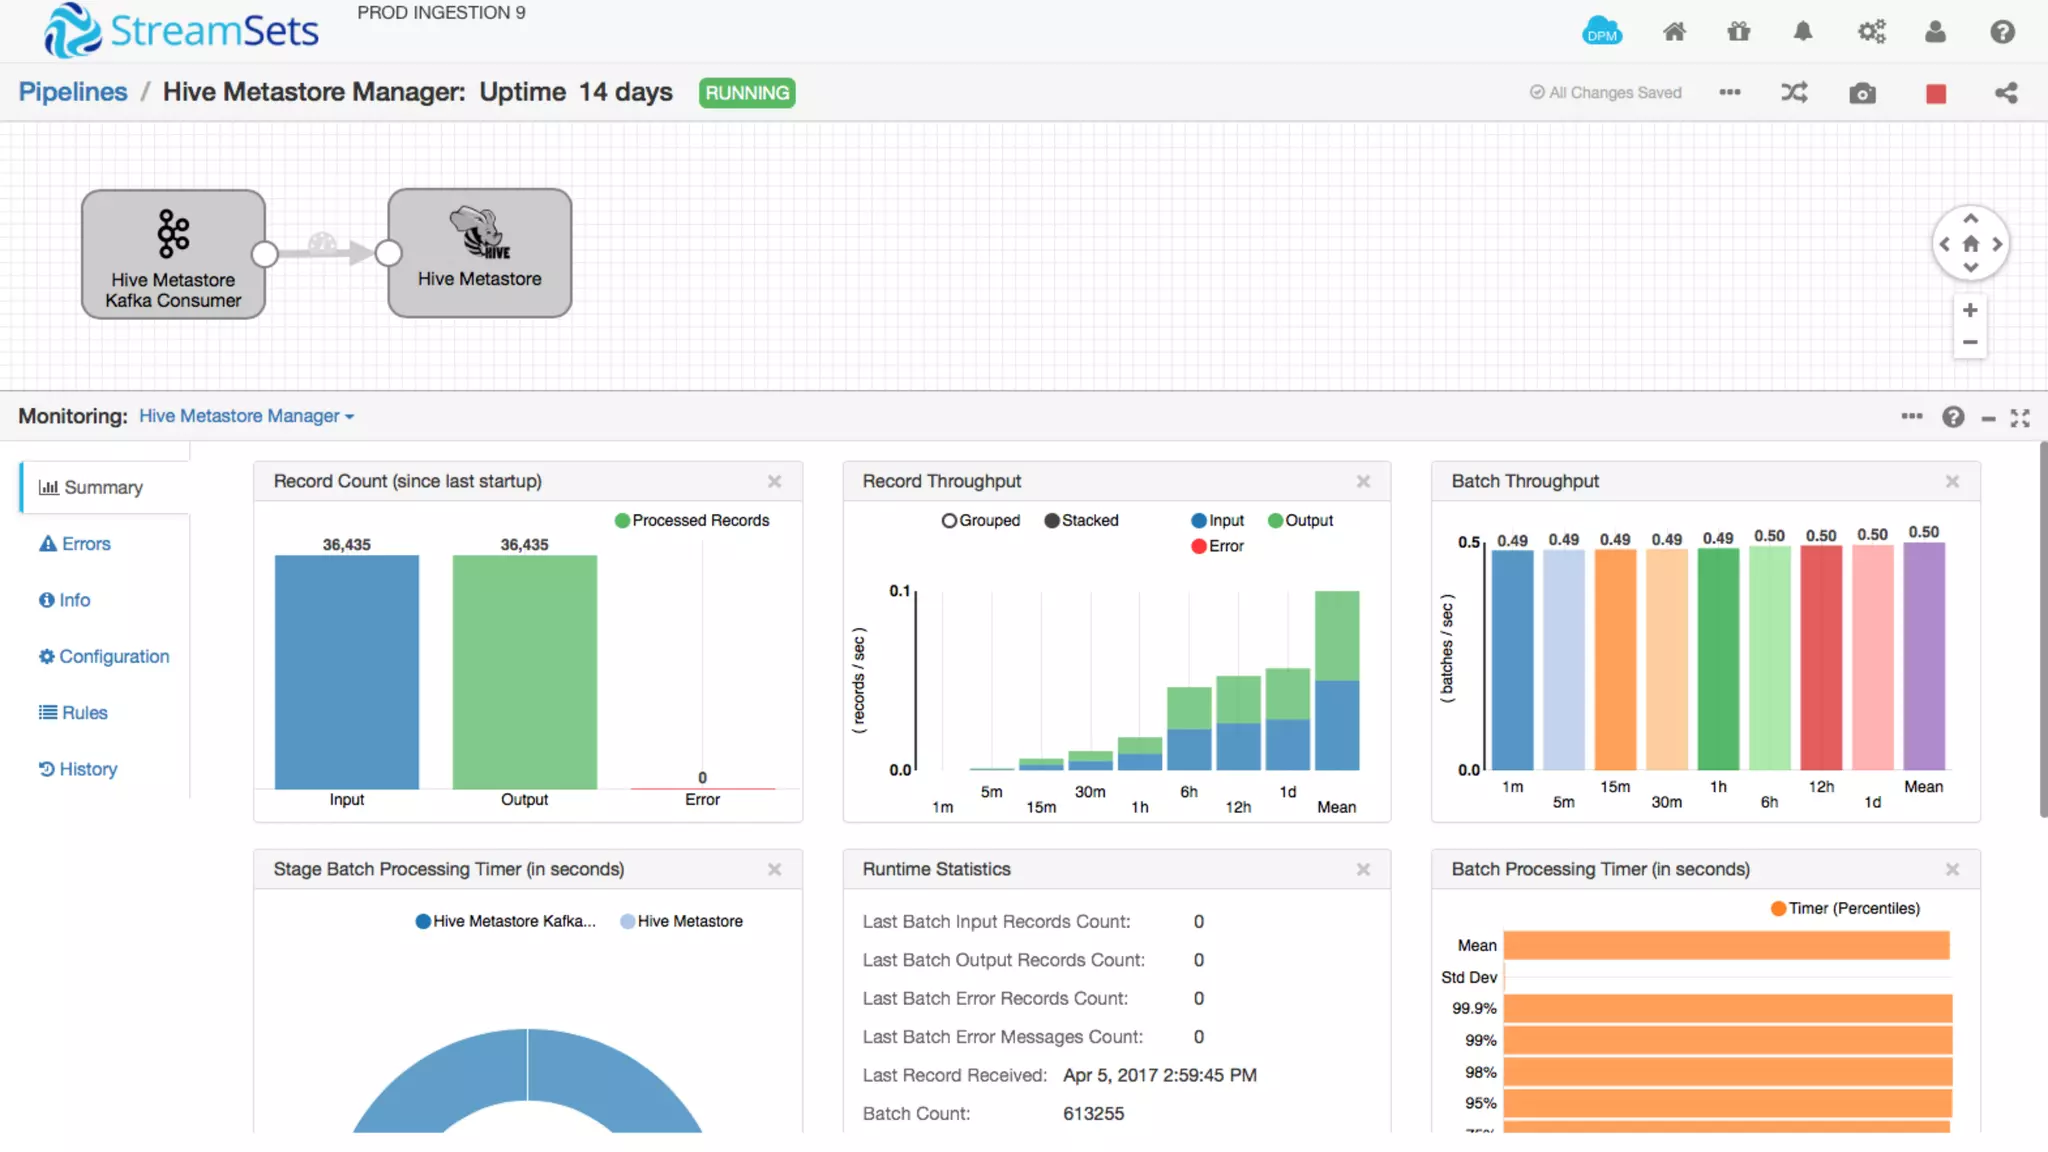Select the Hive Metastore Kafka Consumer stage
The image size is (2048, 1152).
pyautogui.click(x=173, y=254)
